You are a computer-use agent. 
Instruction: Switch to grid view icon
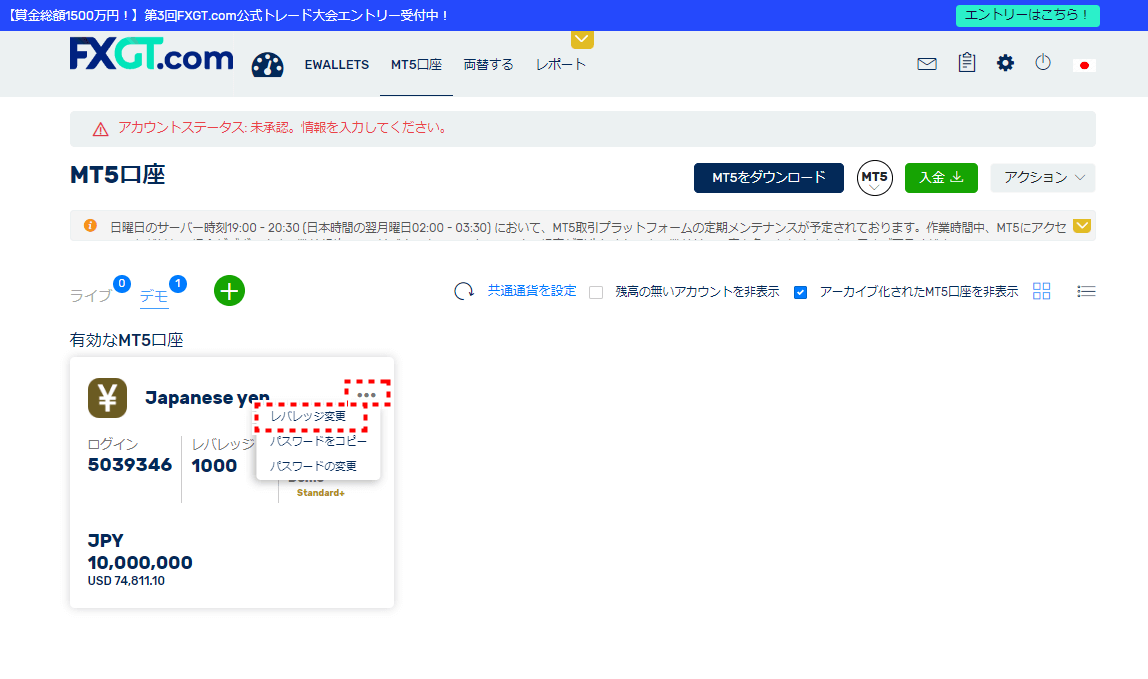(x=1041, y=291)
